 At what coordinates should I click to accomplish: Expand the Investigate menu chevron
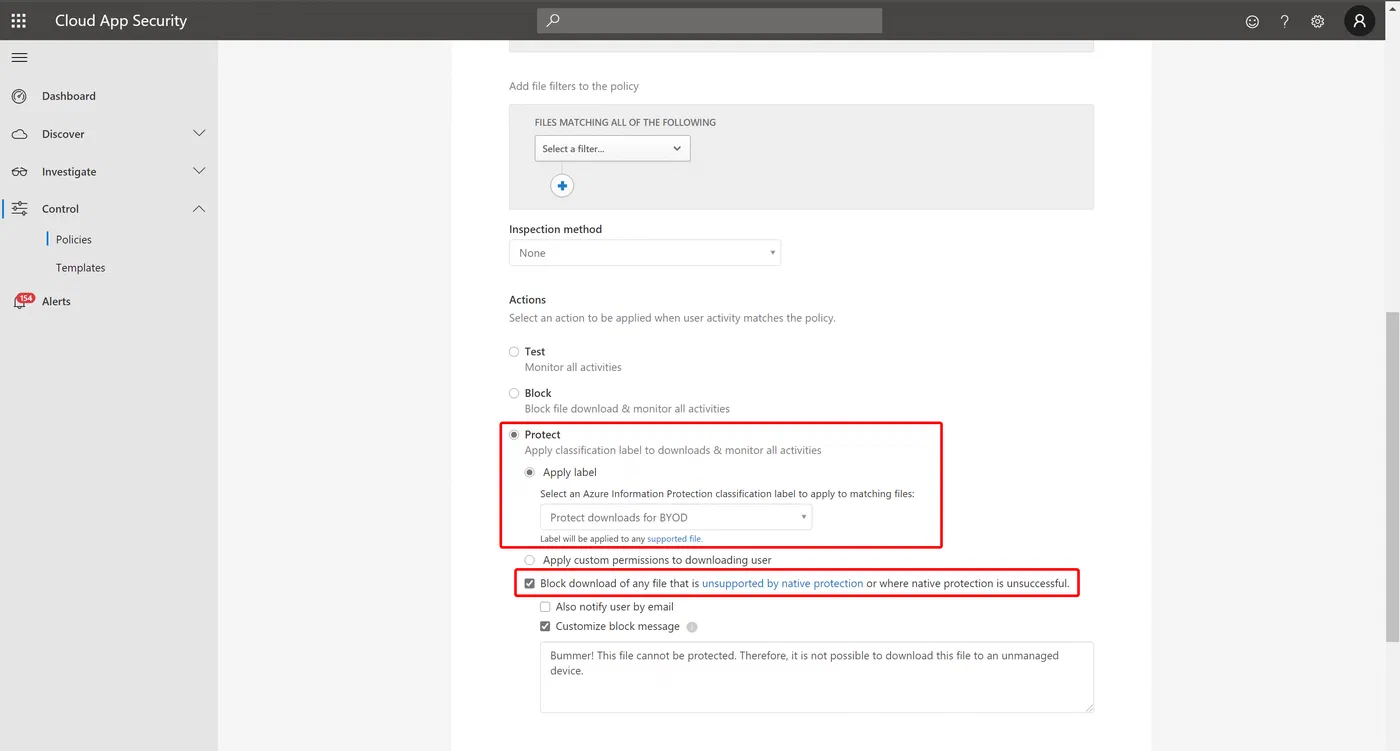[x=199, y=172]
